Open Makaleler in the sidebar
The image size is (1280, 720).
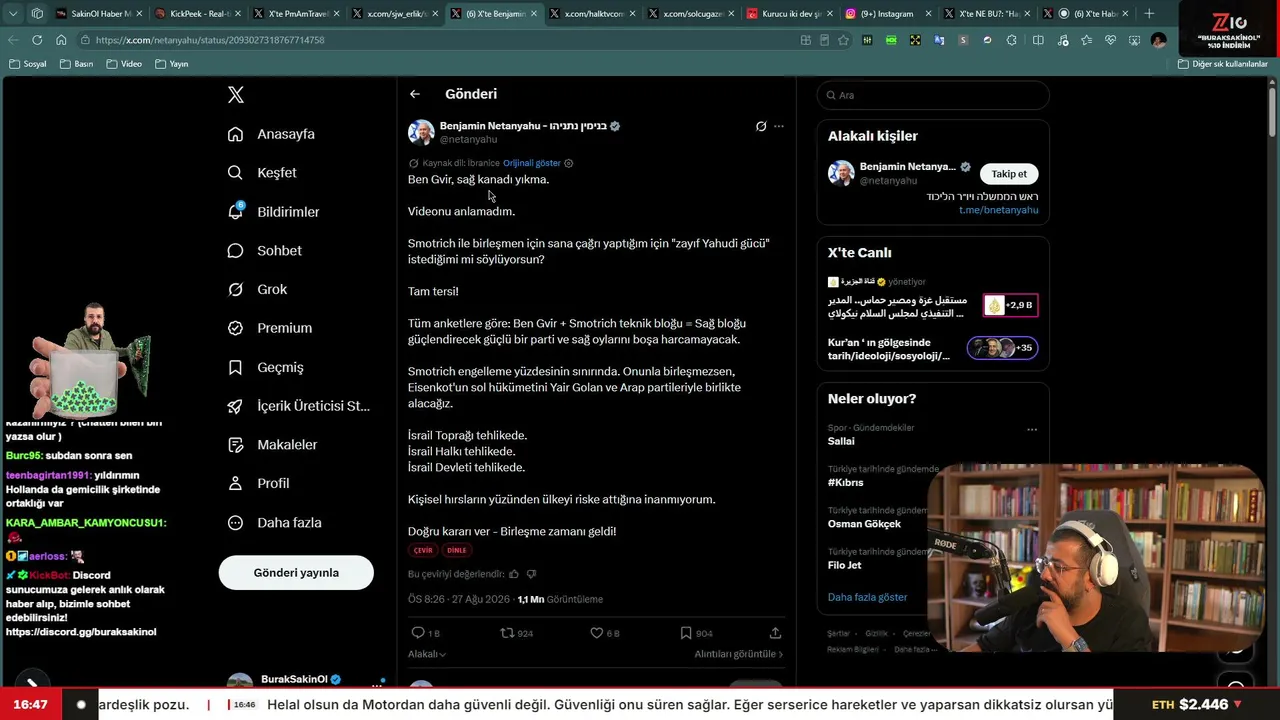coord(273,445)
